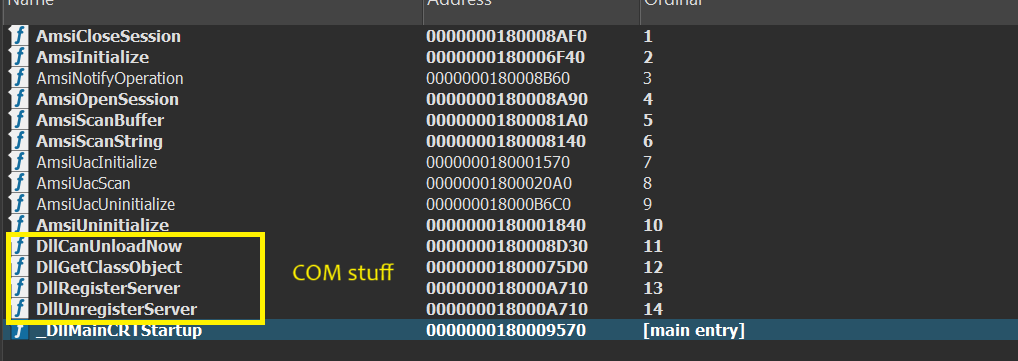Click function icon beside AmsiCloseSession
The width and height of the screenshot is (1018, 361).
click(19, 36)
